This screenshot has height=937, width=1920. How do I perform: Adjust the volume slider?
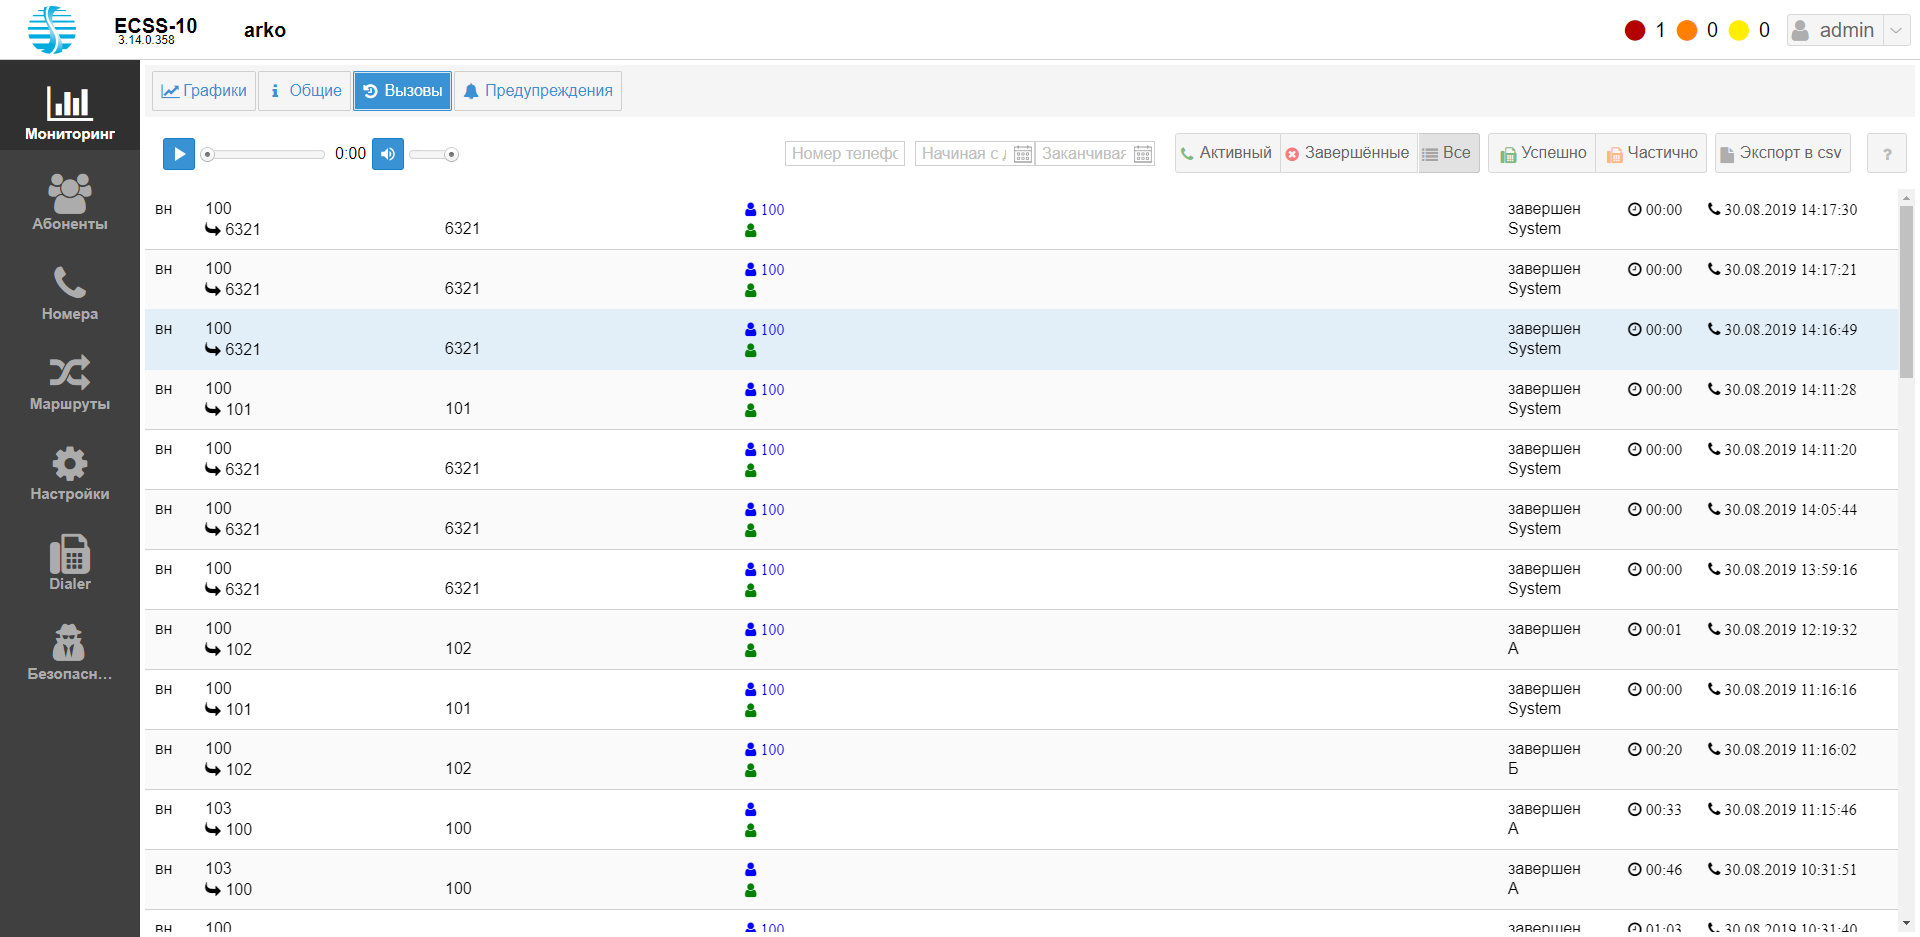pos(434,154)
